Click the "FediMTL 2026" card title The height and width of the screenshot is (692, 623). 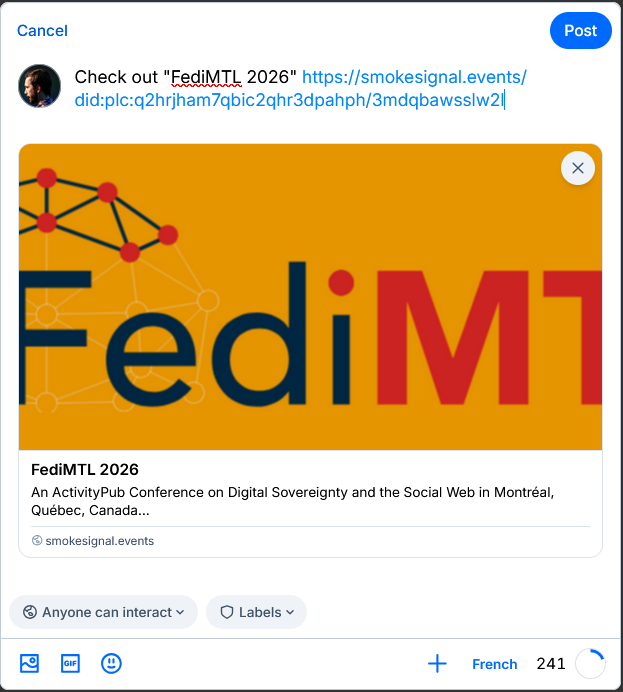(x=85, y=469)
